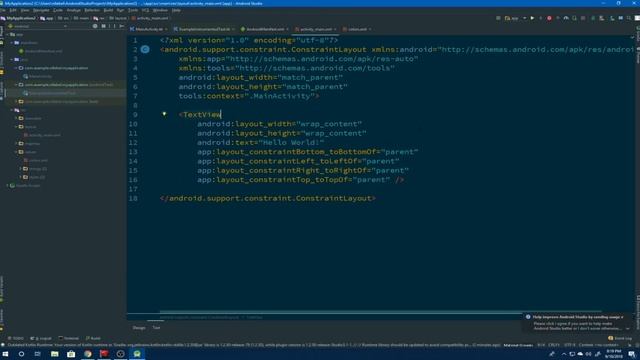The image size is (640, 360).
Task: Open the Build tool window
Action: point(93,338)
